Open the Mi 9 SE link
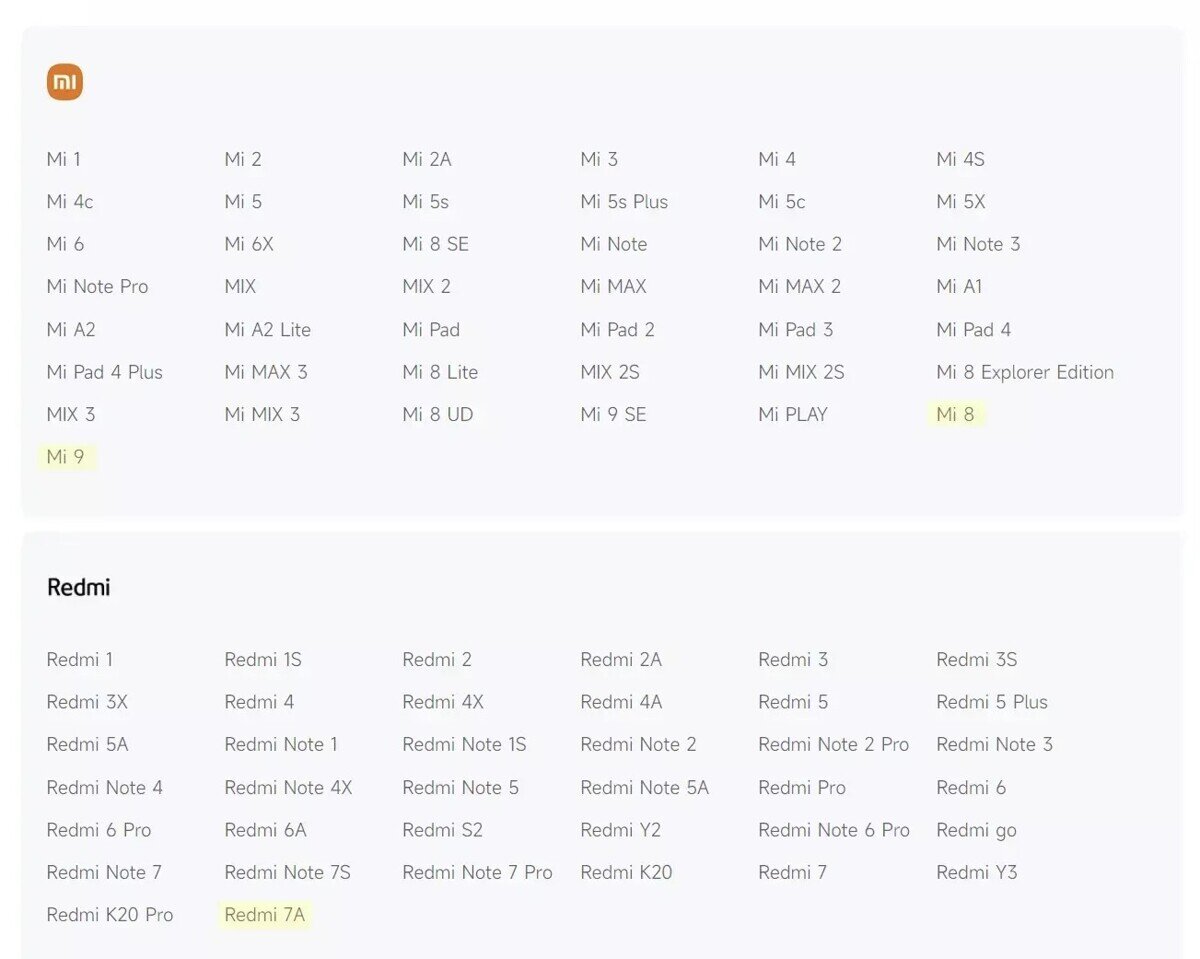The height and width of the screenshot is (959, 1200). point(614,414)
